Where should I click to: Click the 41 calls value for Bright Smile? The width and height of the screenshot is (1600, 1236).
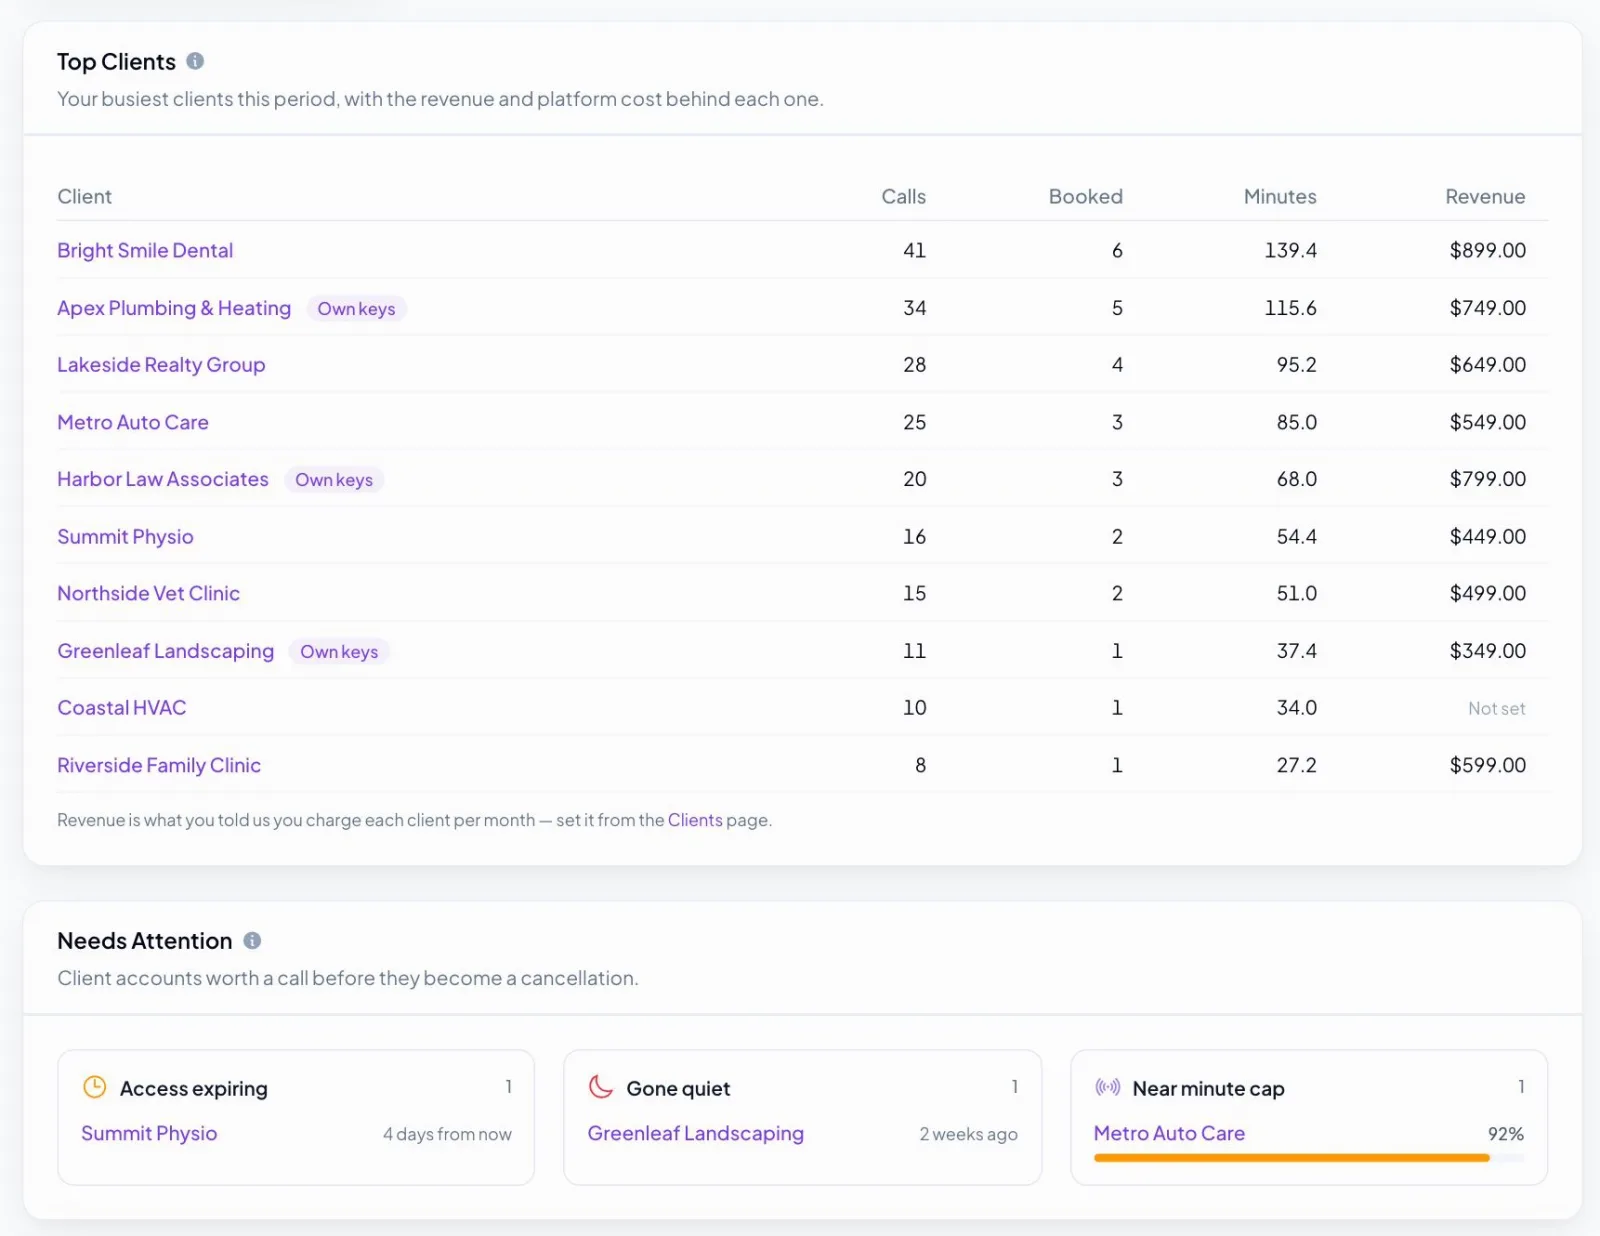tap(914, 250)
